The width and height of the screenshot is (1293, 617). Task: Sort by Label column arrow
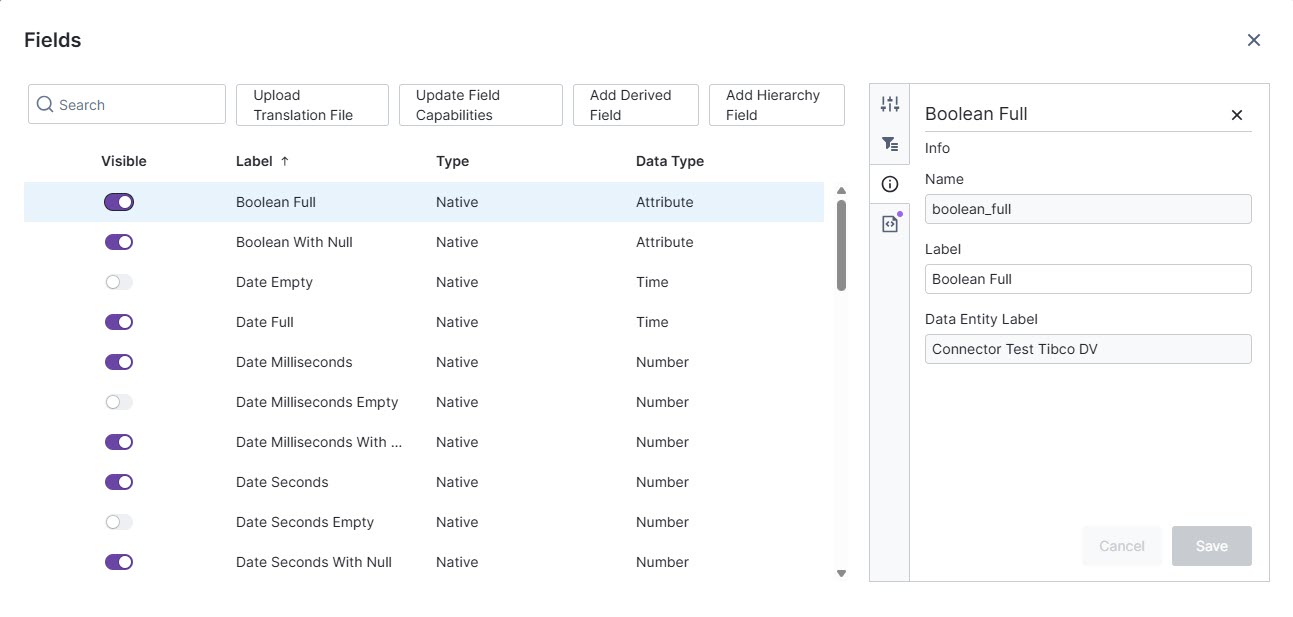coord(285,161)
